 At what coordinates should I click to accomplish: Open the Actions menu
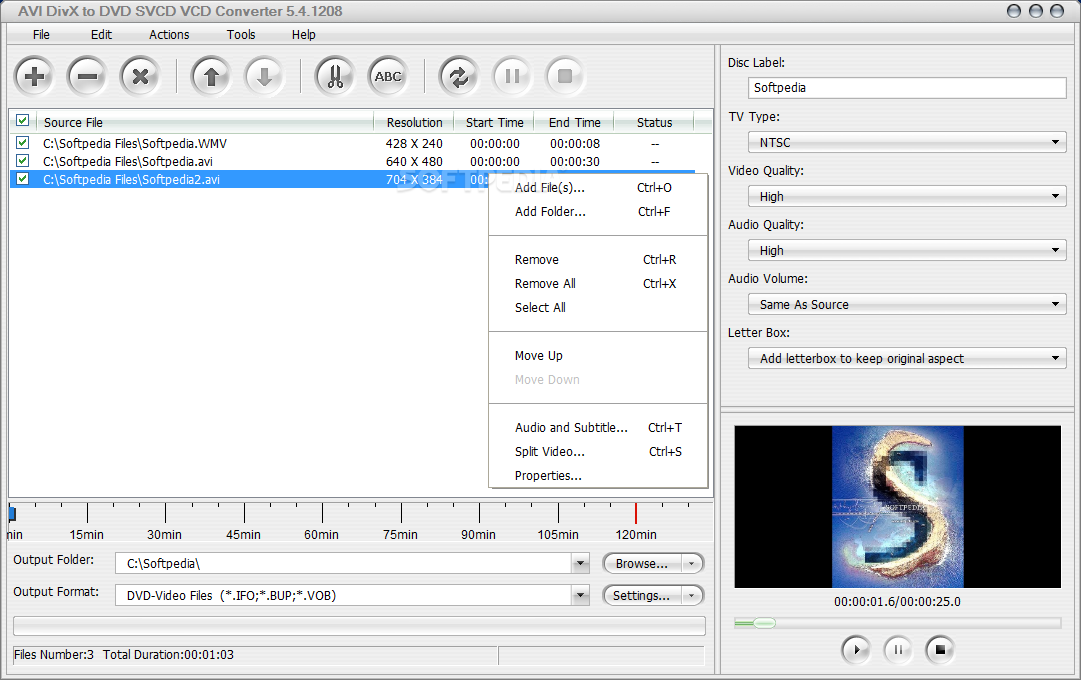coord(169,34)
